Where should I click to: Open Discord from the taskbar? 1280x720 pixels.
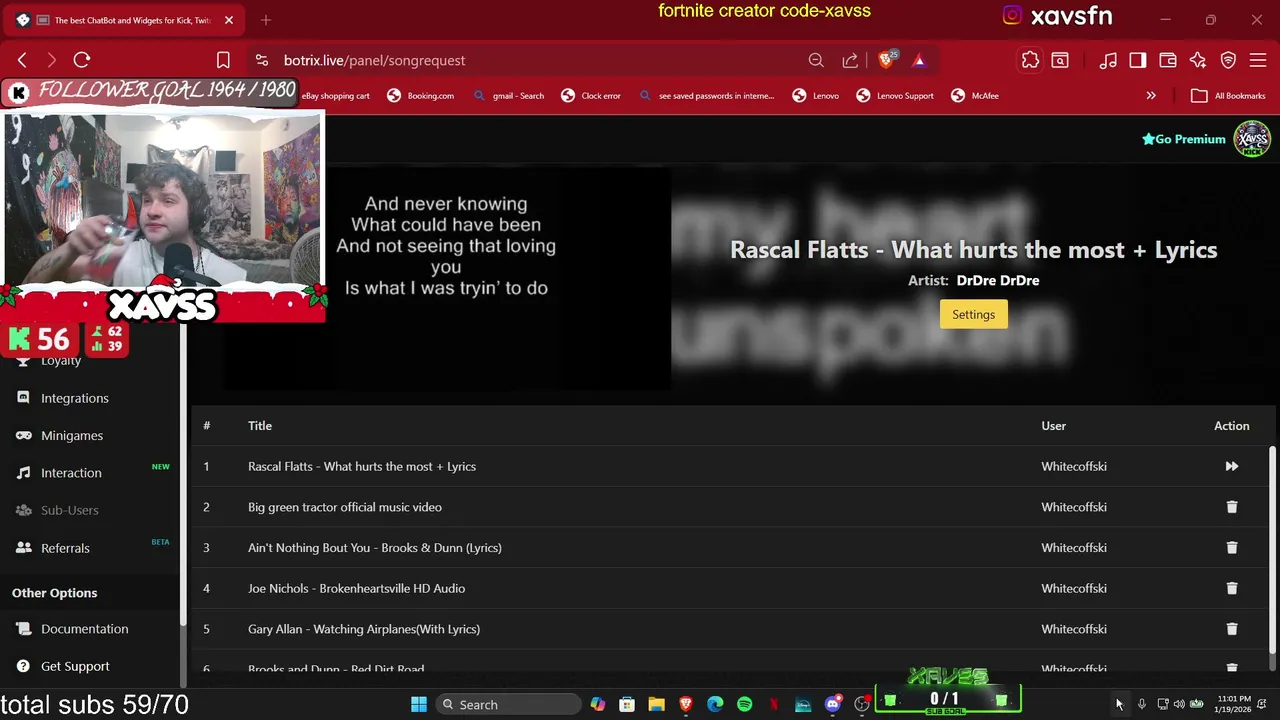(833, 704)
